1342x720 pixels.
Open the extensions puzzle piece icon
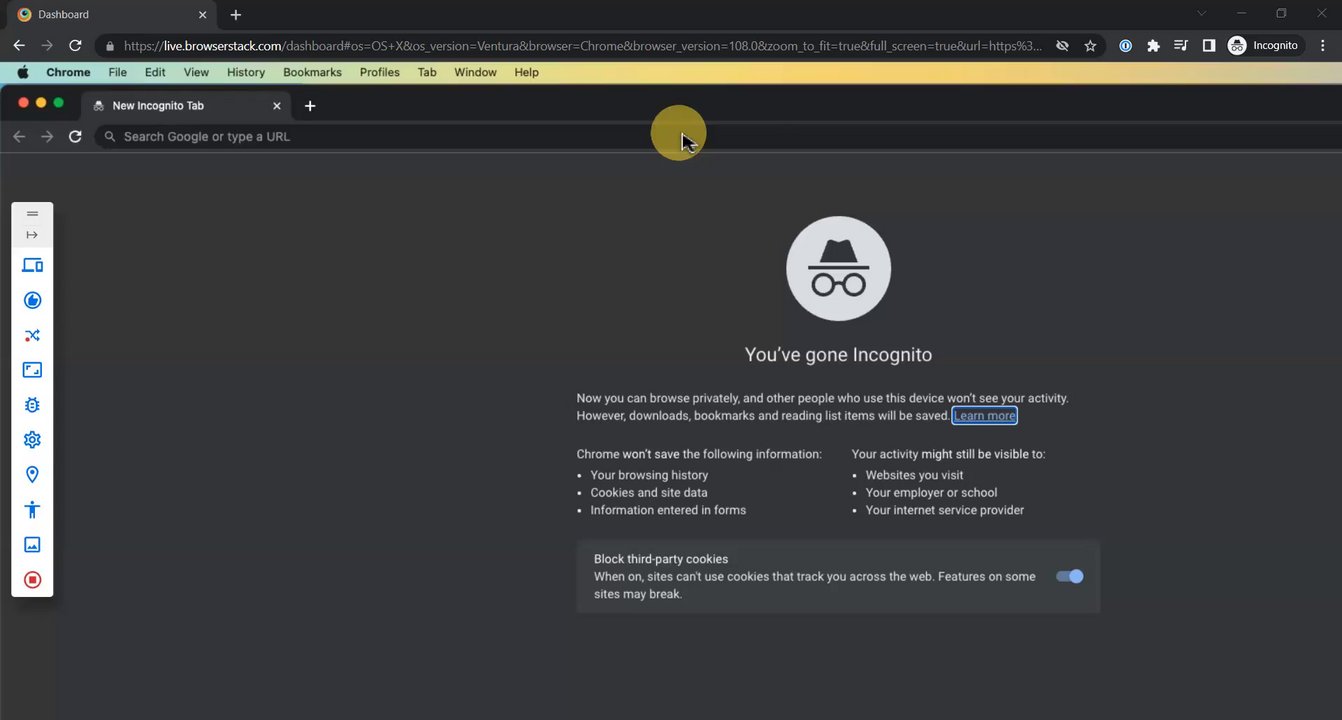(1153, 46)
